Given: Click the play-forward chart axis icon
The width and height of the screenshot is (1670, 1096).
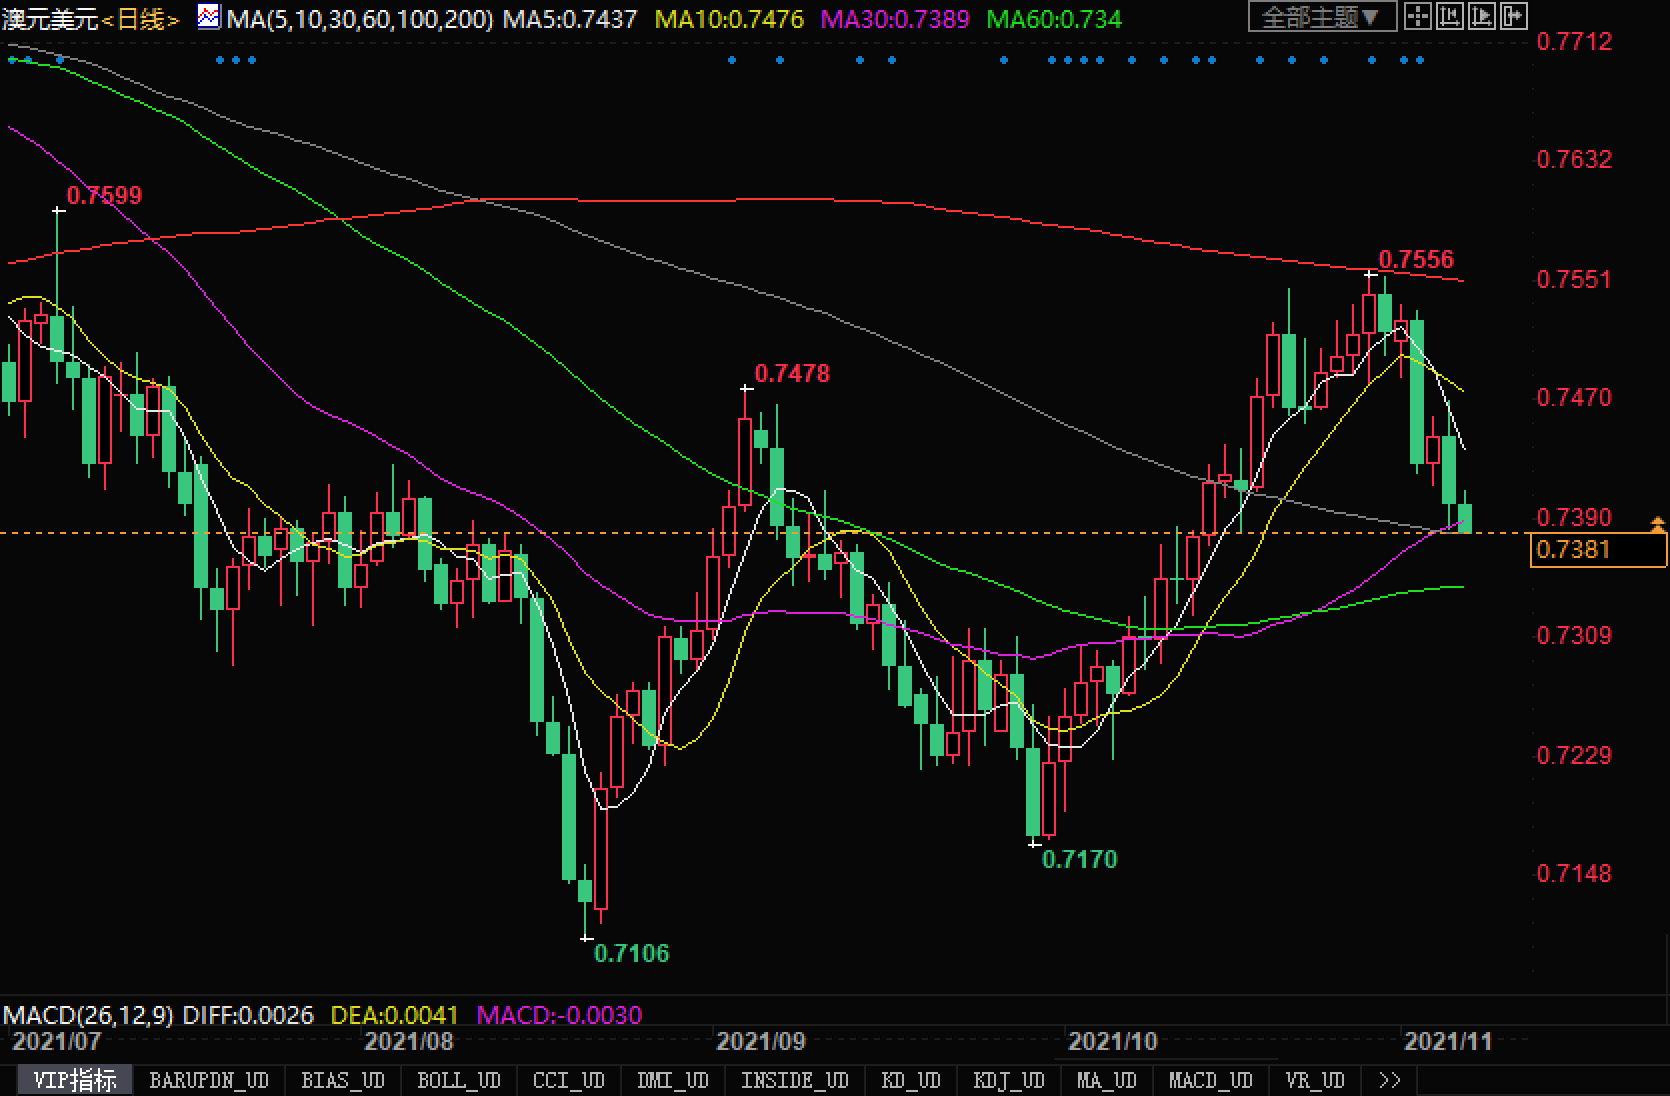Looking at the screenshot, I should click(x=1482, y=16).
